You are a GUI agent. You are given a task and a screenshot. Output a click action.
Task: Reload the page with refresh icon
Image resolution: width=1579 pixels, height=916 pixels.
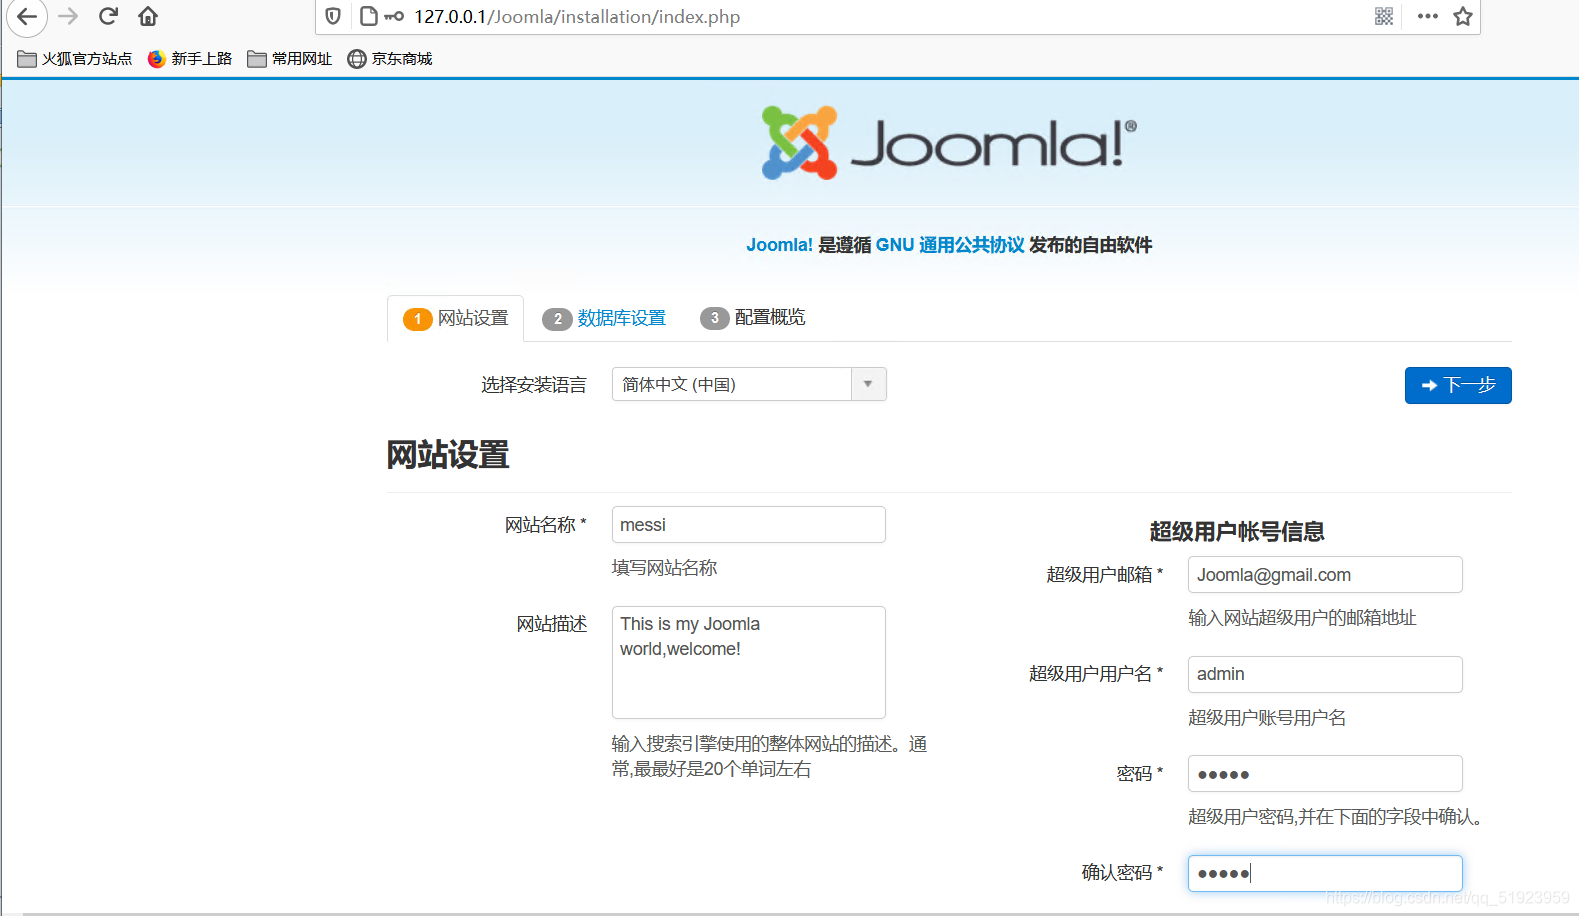point(108,16)
